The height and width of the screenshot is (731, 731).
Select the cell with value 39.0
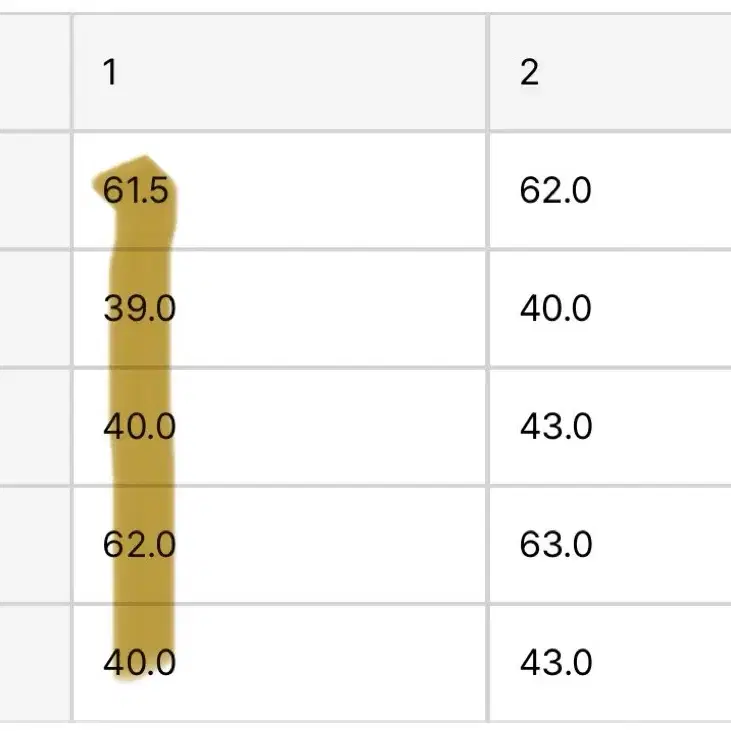point(280,308)
